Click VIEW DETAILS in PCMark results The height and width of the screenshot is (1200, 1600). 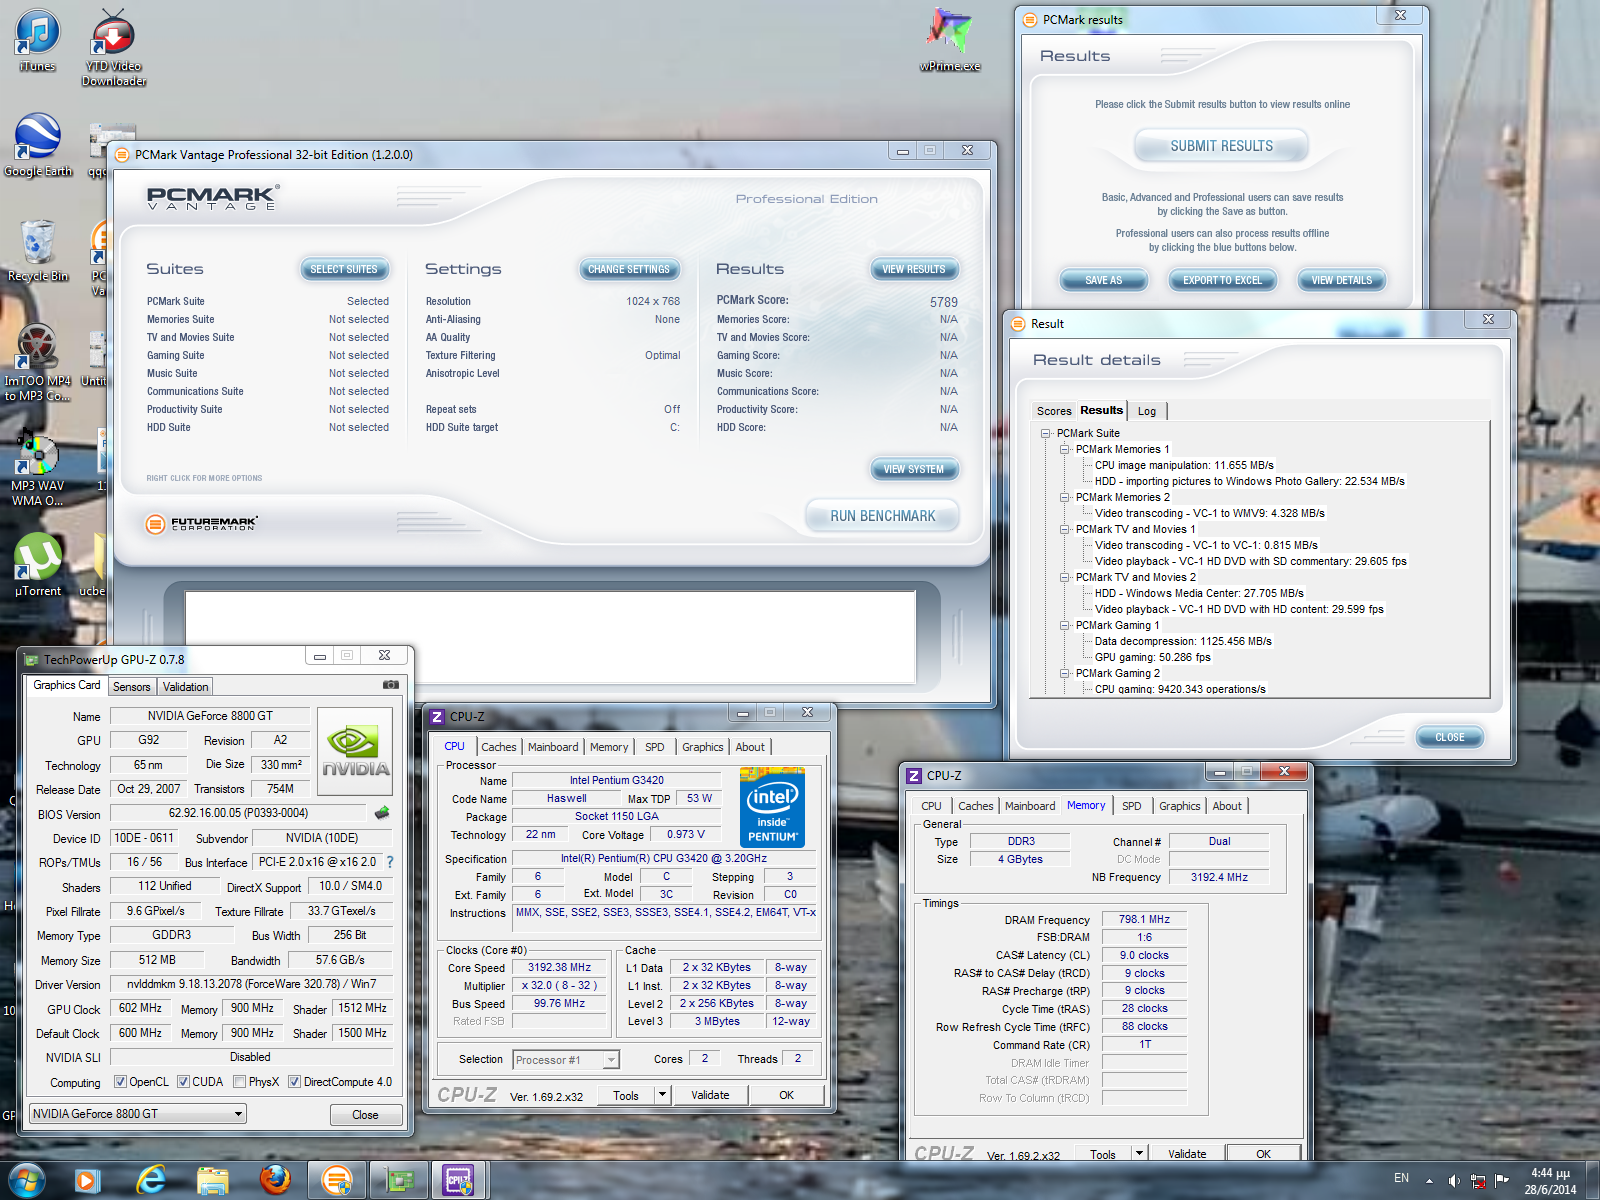(1342, 280)
